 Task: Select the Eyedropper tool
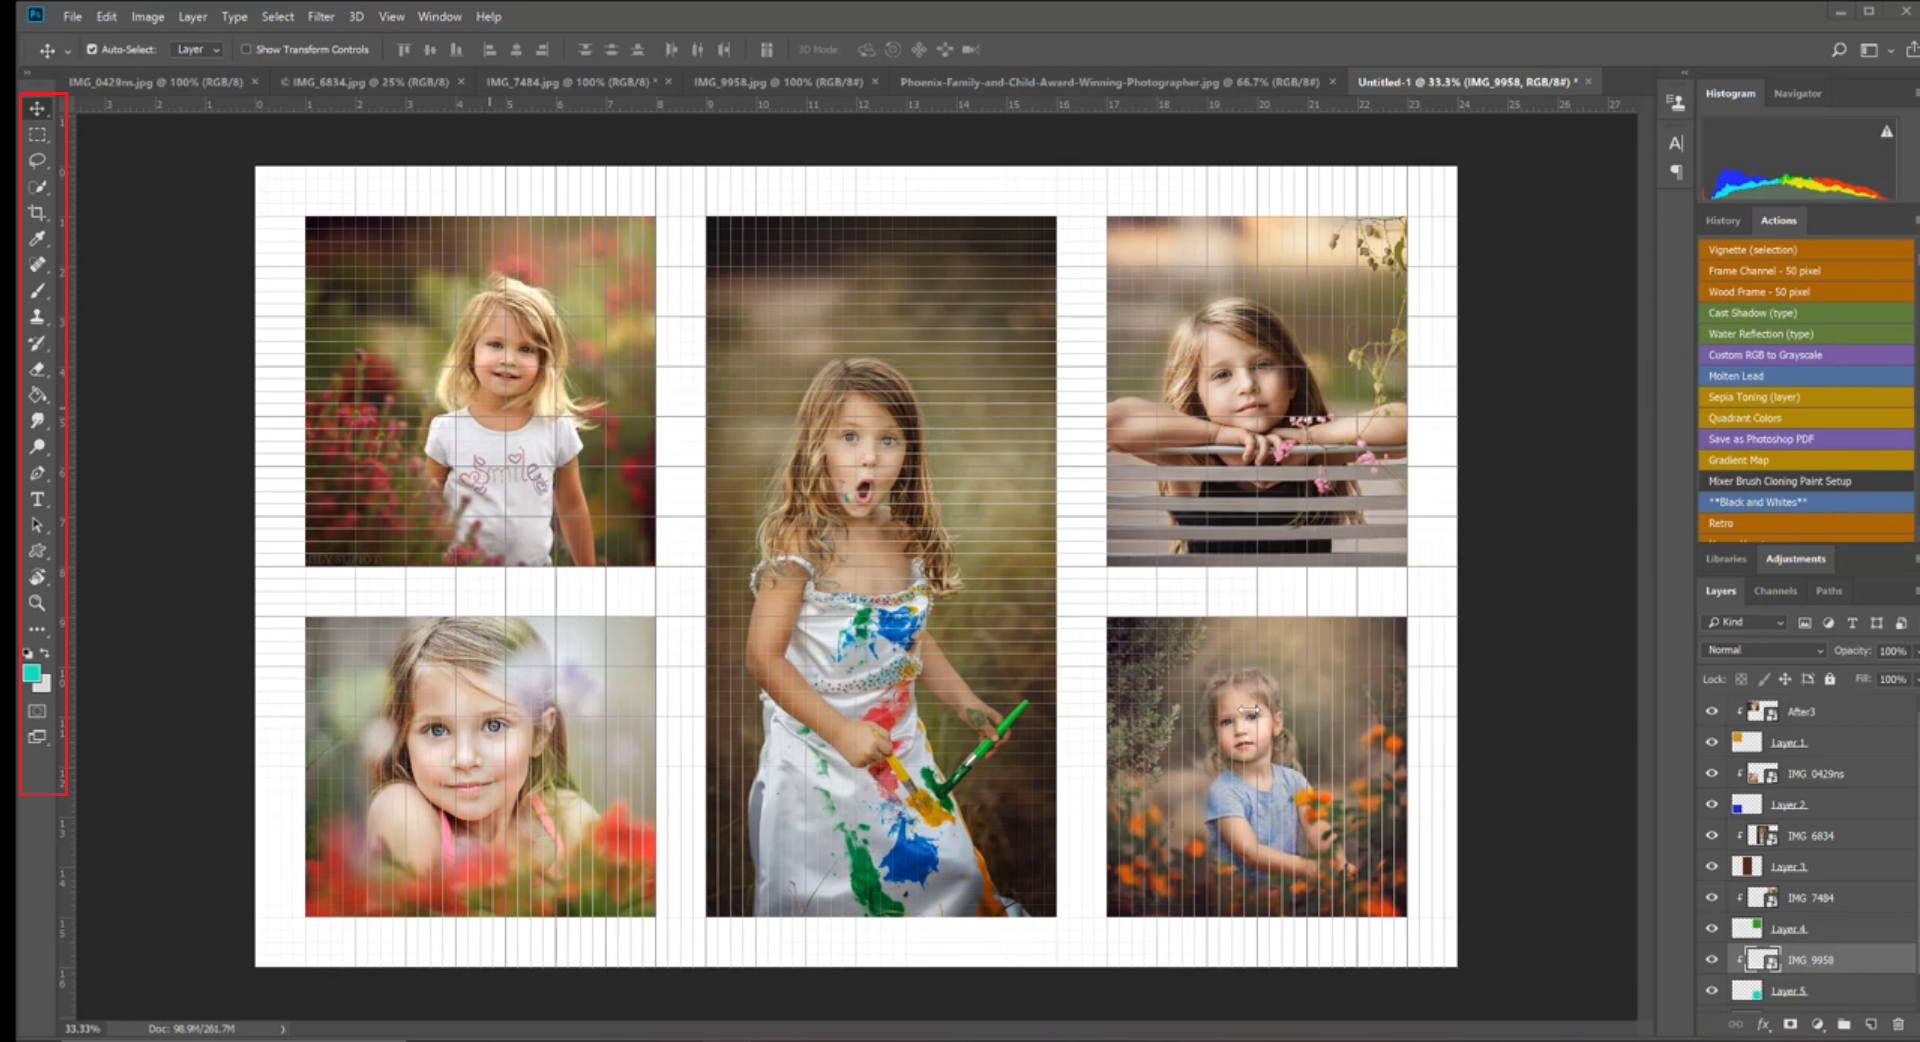tap(37, 239)
